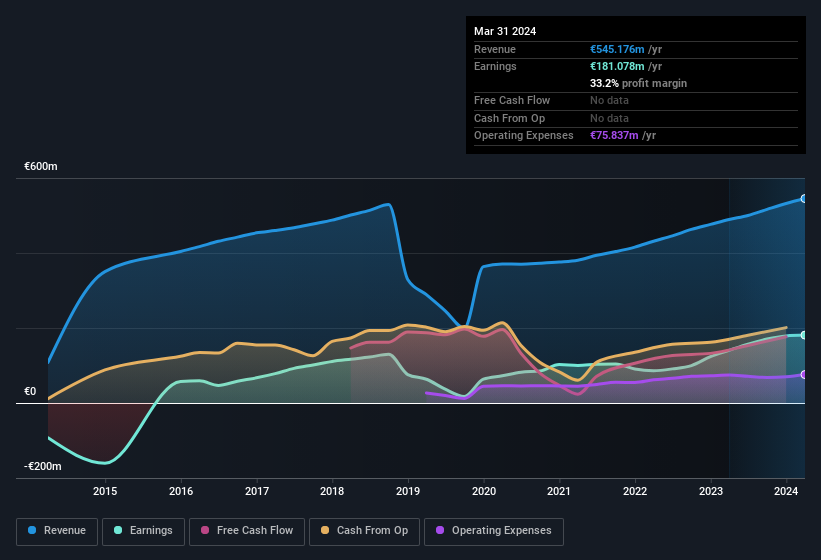
Task: Click the 2015 x-axis label
Action: pos(105,491)
